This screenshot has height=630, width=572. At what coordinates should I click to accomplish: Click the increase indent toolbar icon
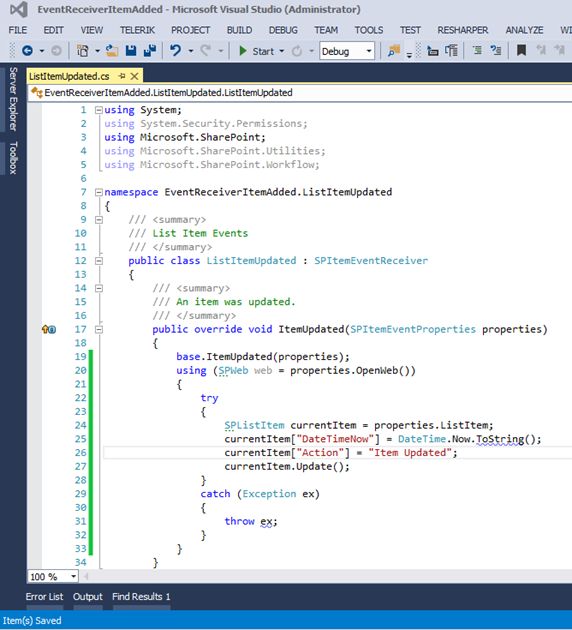[x=451, y=51]
